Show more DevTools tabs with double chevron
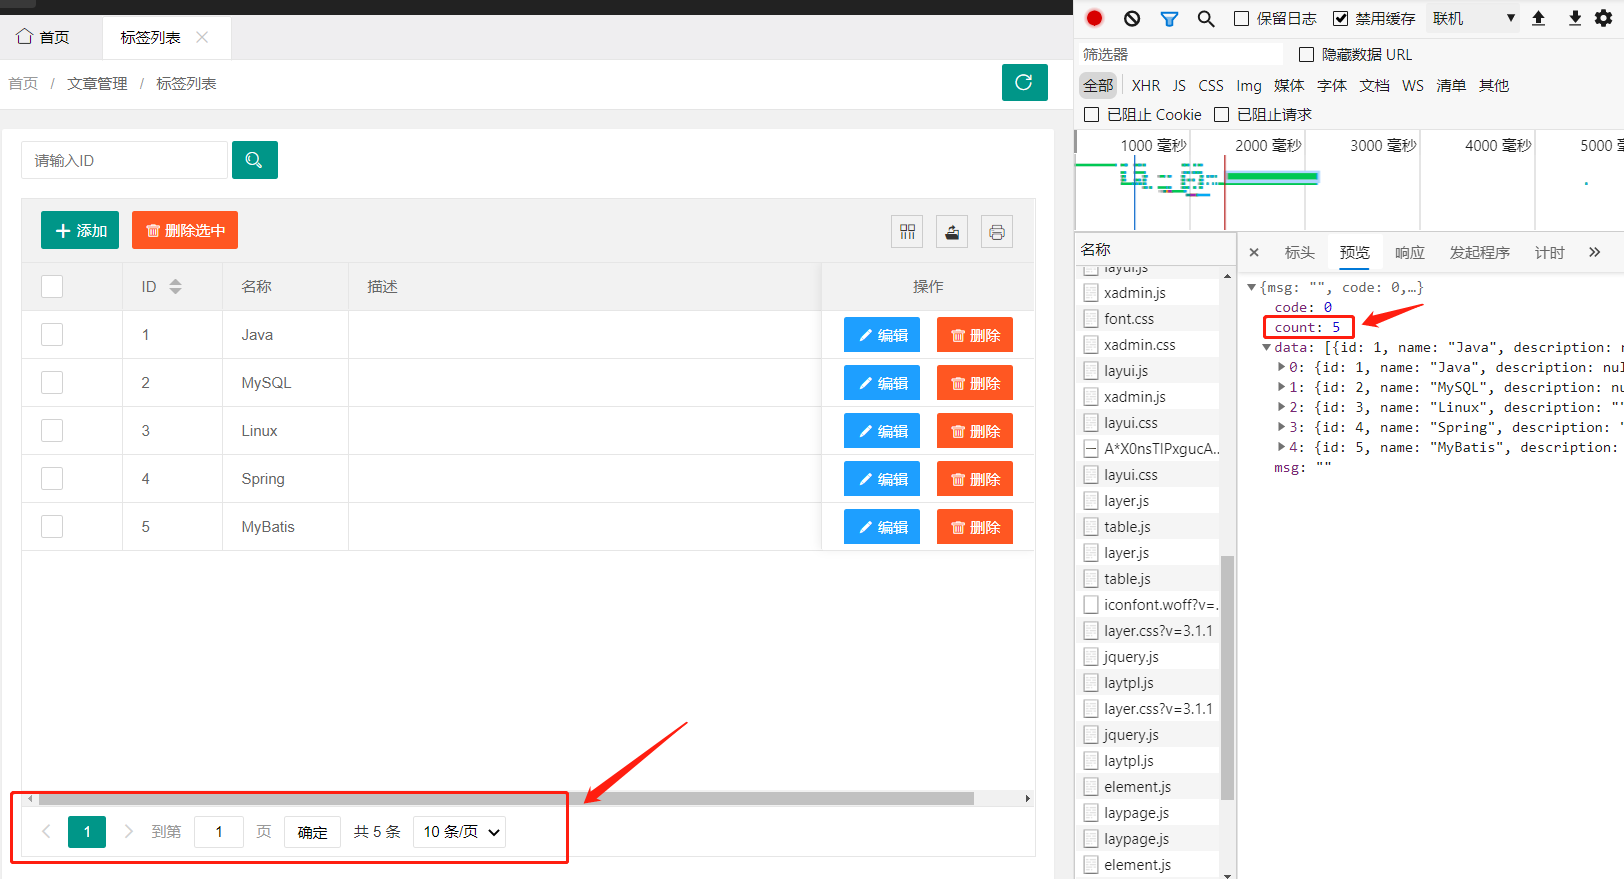The height and width of the screenshot is (879, 1624). point(1594,252)
